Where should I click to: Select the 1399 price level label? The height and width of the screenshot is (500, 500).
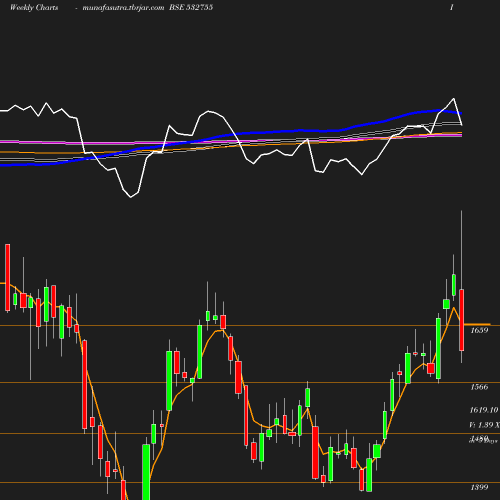point(479,487)
